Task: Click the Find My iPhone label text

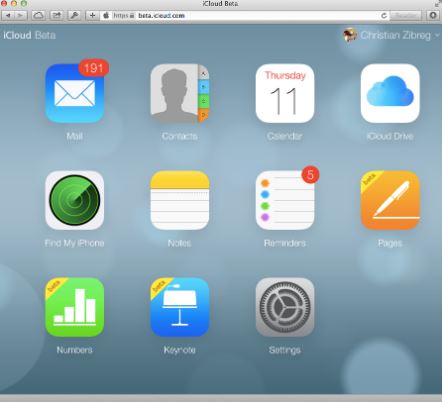Action: pyautogui.click(x=75, y=243)
